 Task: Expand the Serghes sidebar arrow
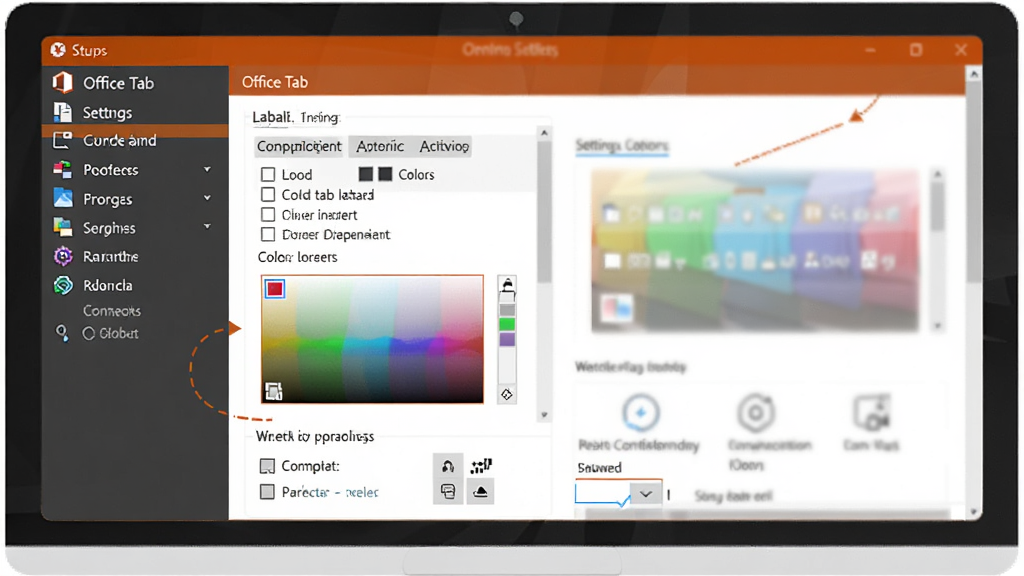[207, 227]
